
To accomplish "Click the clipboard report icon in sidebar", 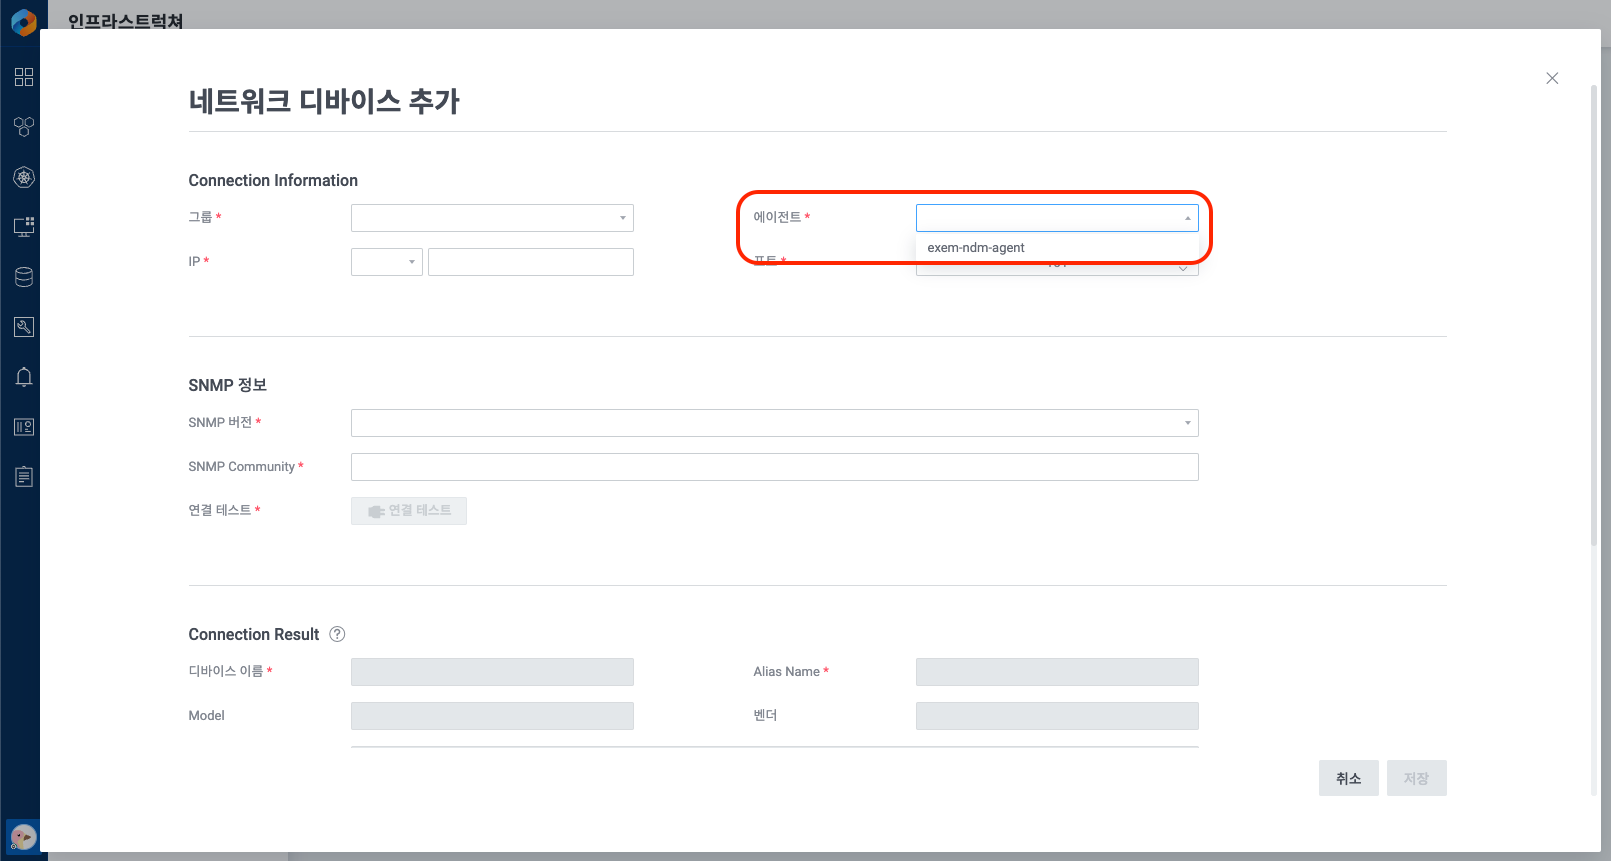I will coord(24,477).
